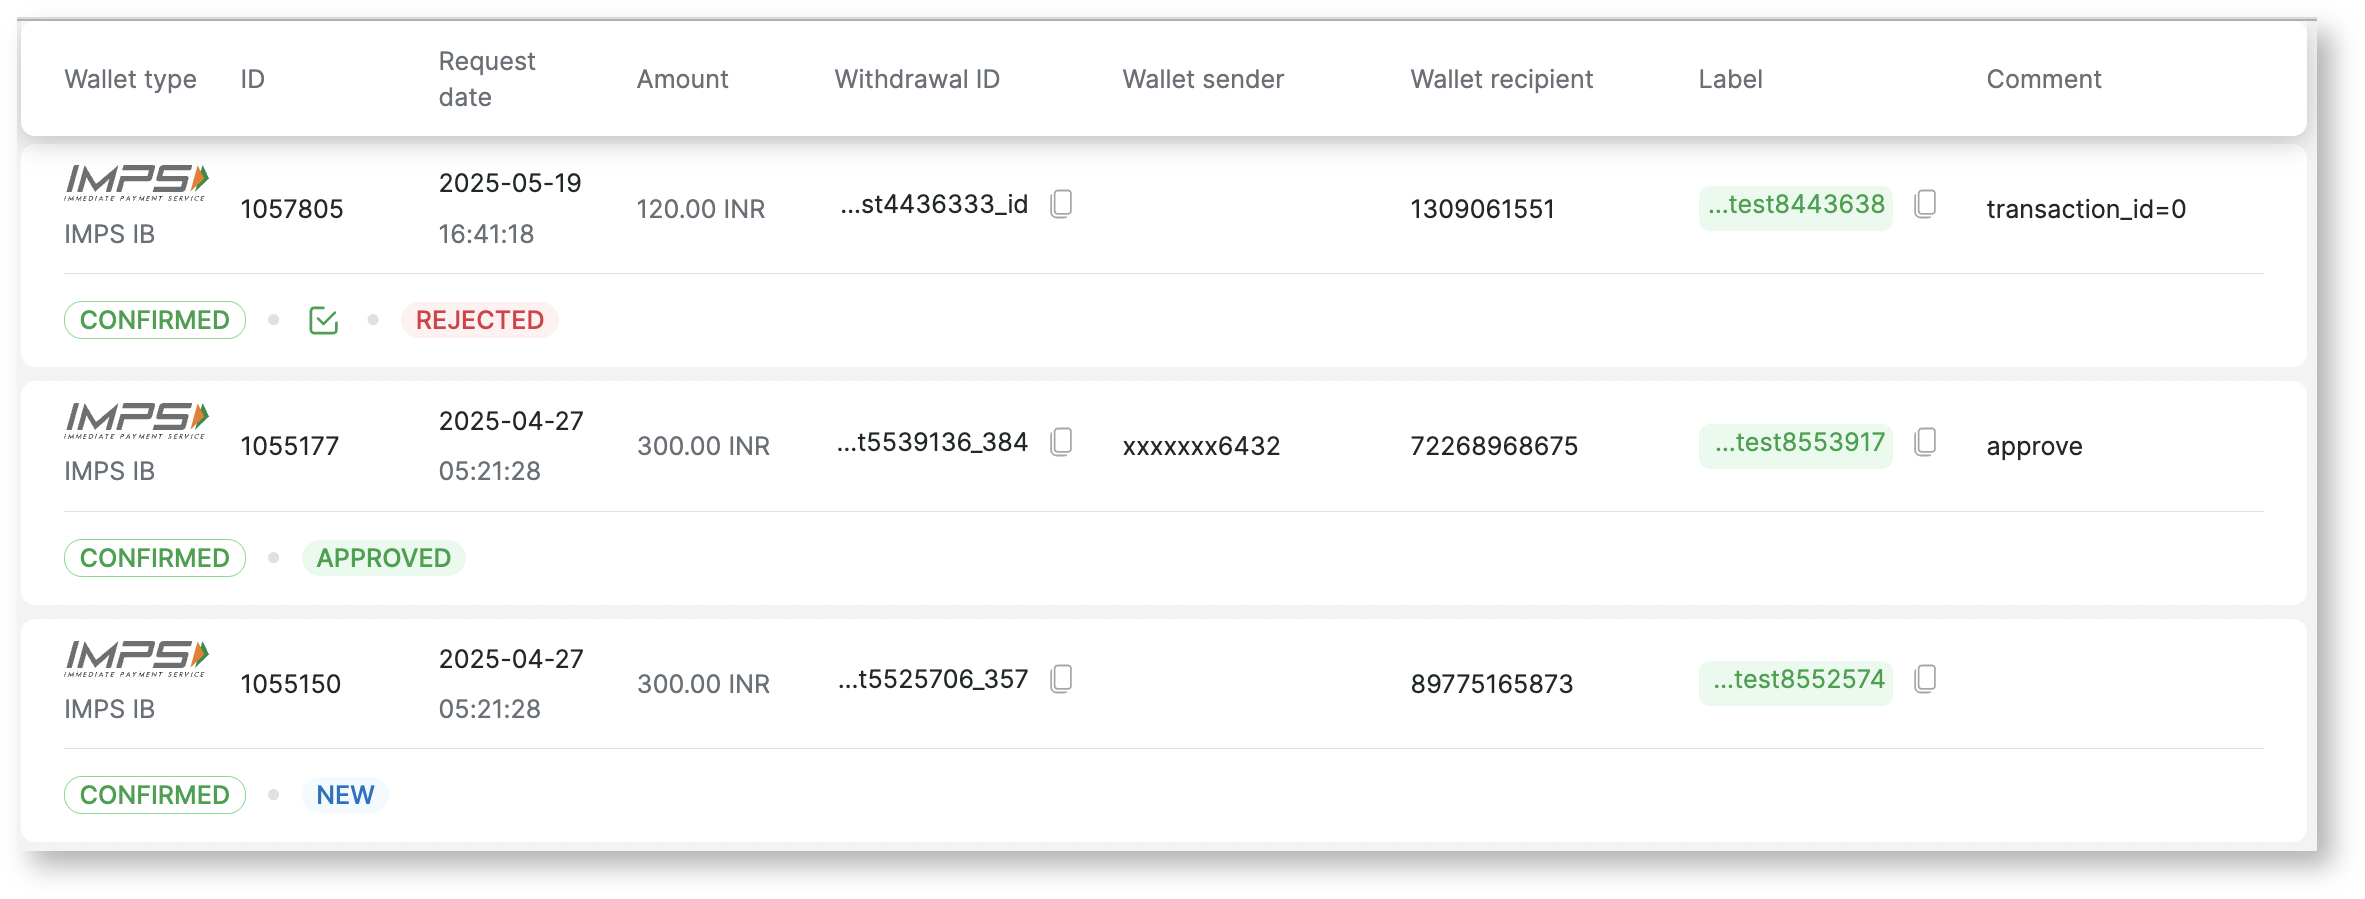Click CONFIRMED badge for withdrawal 1055150
This screenshot has width=2365, height=899.
click(x=155, y=795)
